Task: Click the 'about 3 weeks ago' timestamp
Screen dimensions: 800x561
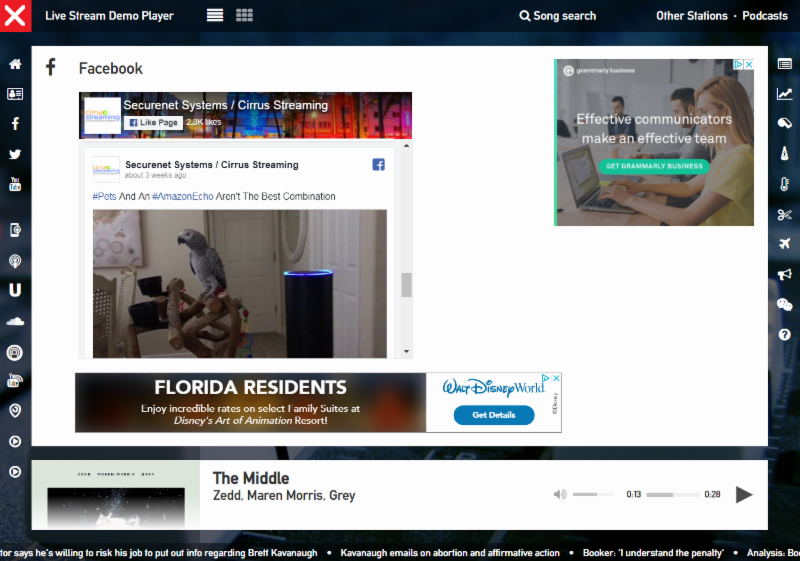Action: point(156,175)
